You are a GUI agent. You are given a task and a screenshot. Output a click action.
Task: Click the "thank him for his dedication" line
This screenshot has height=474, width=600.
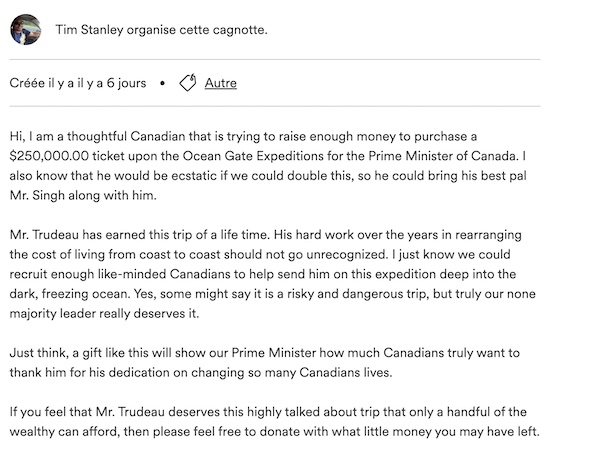(x=201, y=373)
